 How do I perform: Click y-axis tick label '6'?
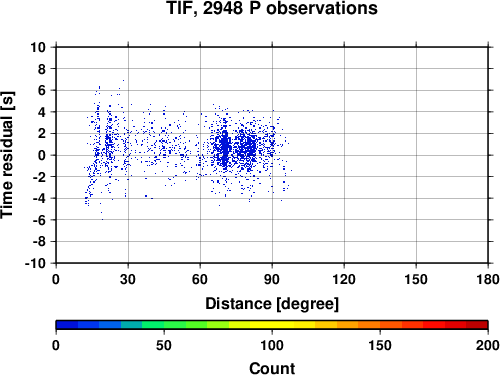click(x=42, y=91)
